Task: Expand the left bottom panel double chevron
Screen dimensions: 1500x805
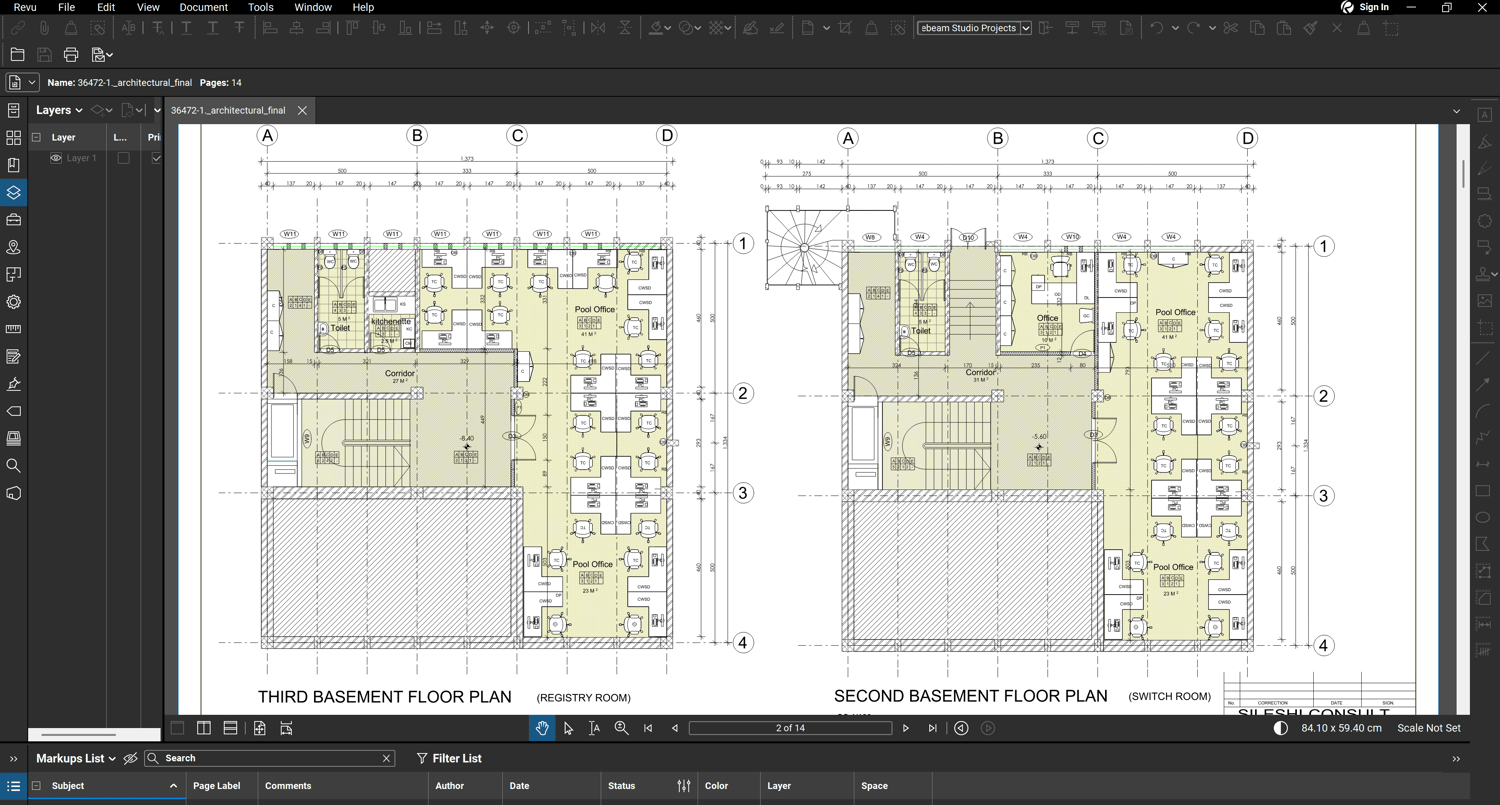Action: pyautogui.click(x=14, y=759)
